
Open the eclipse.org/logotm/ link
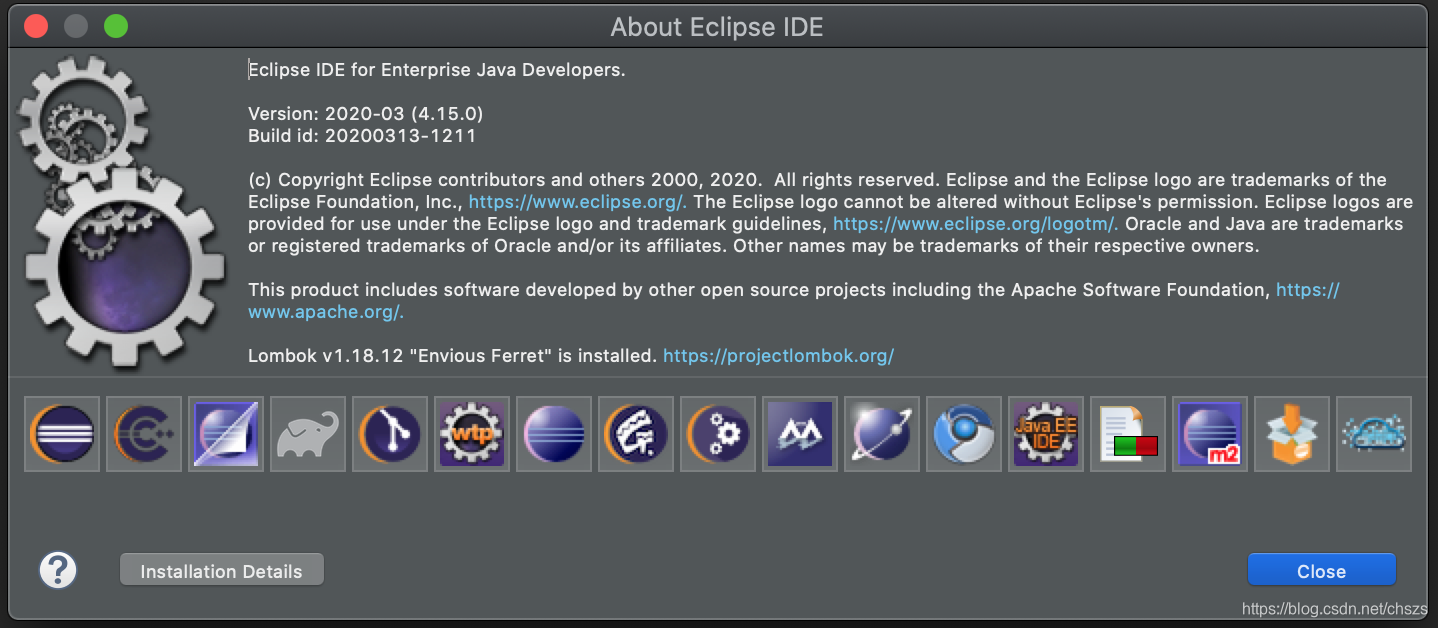point(975,224)
